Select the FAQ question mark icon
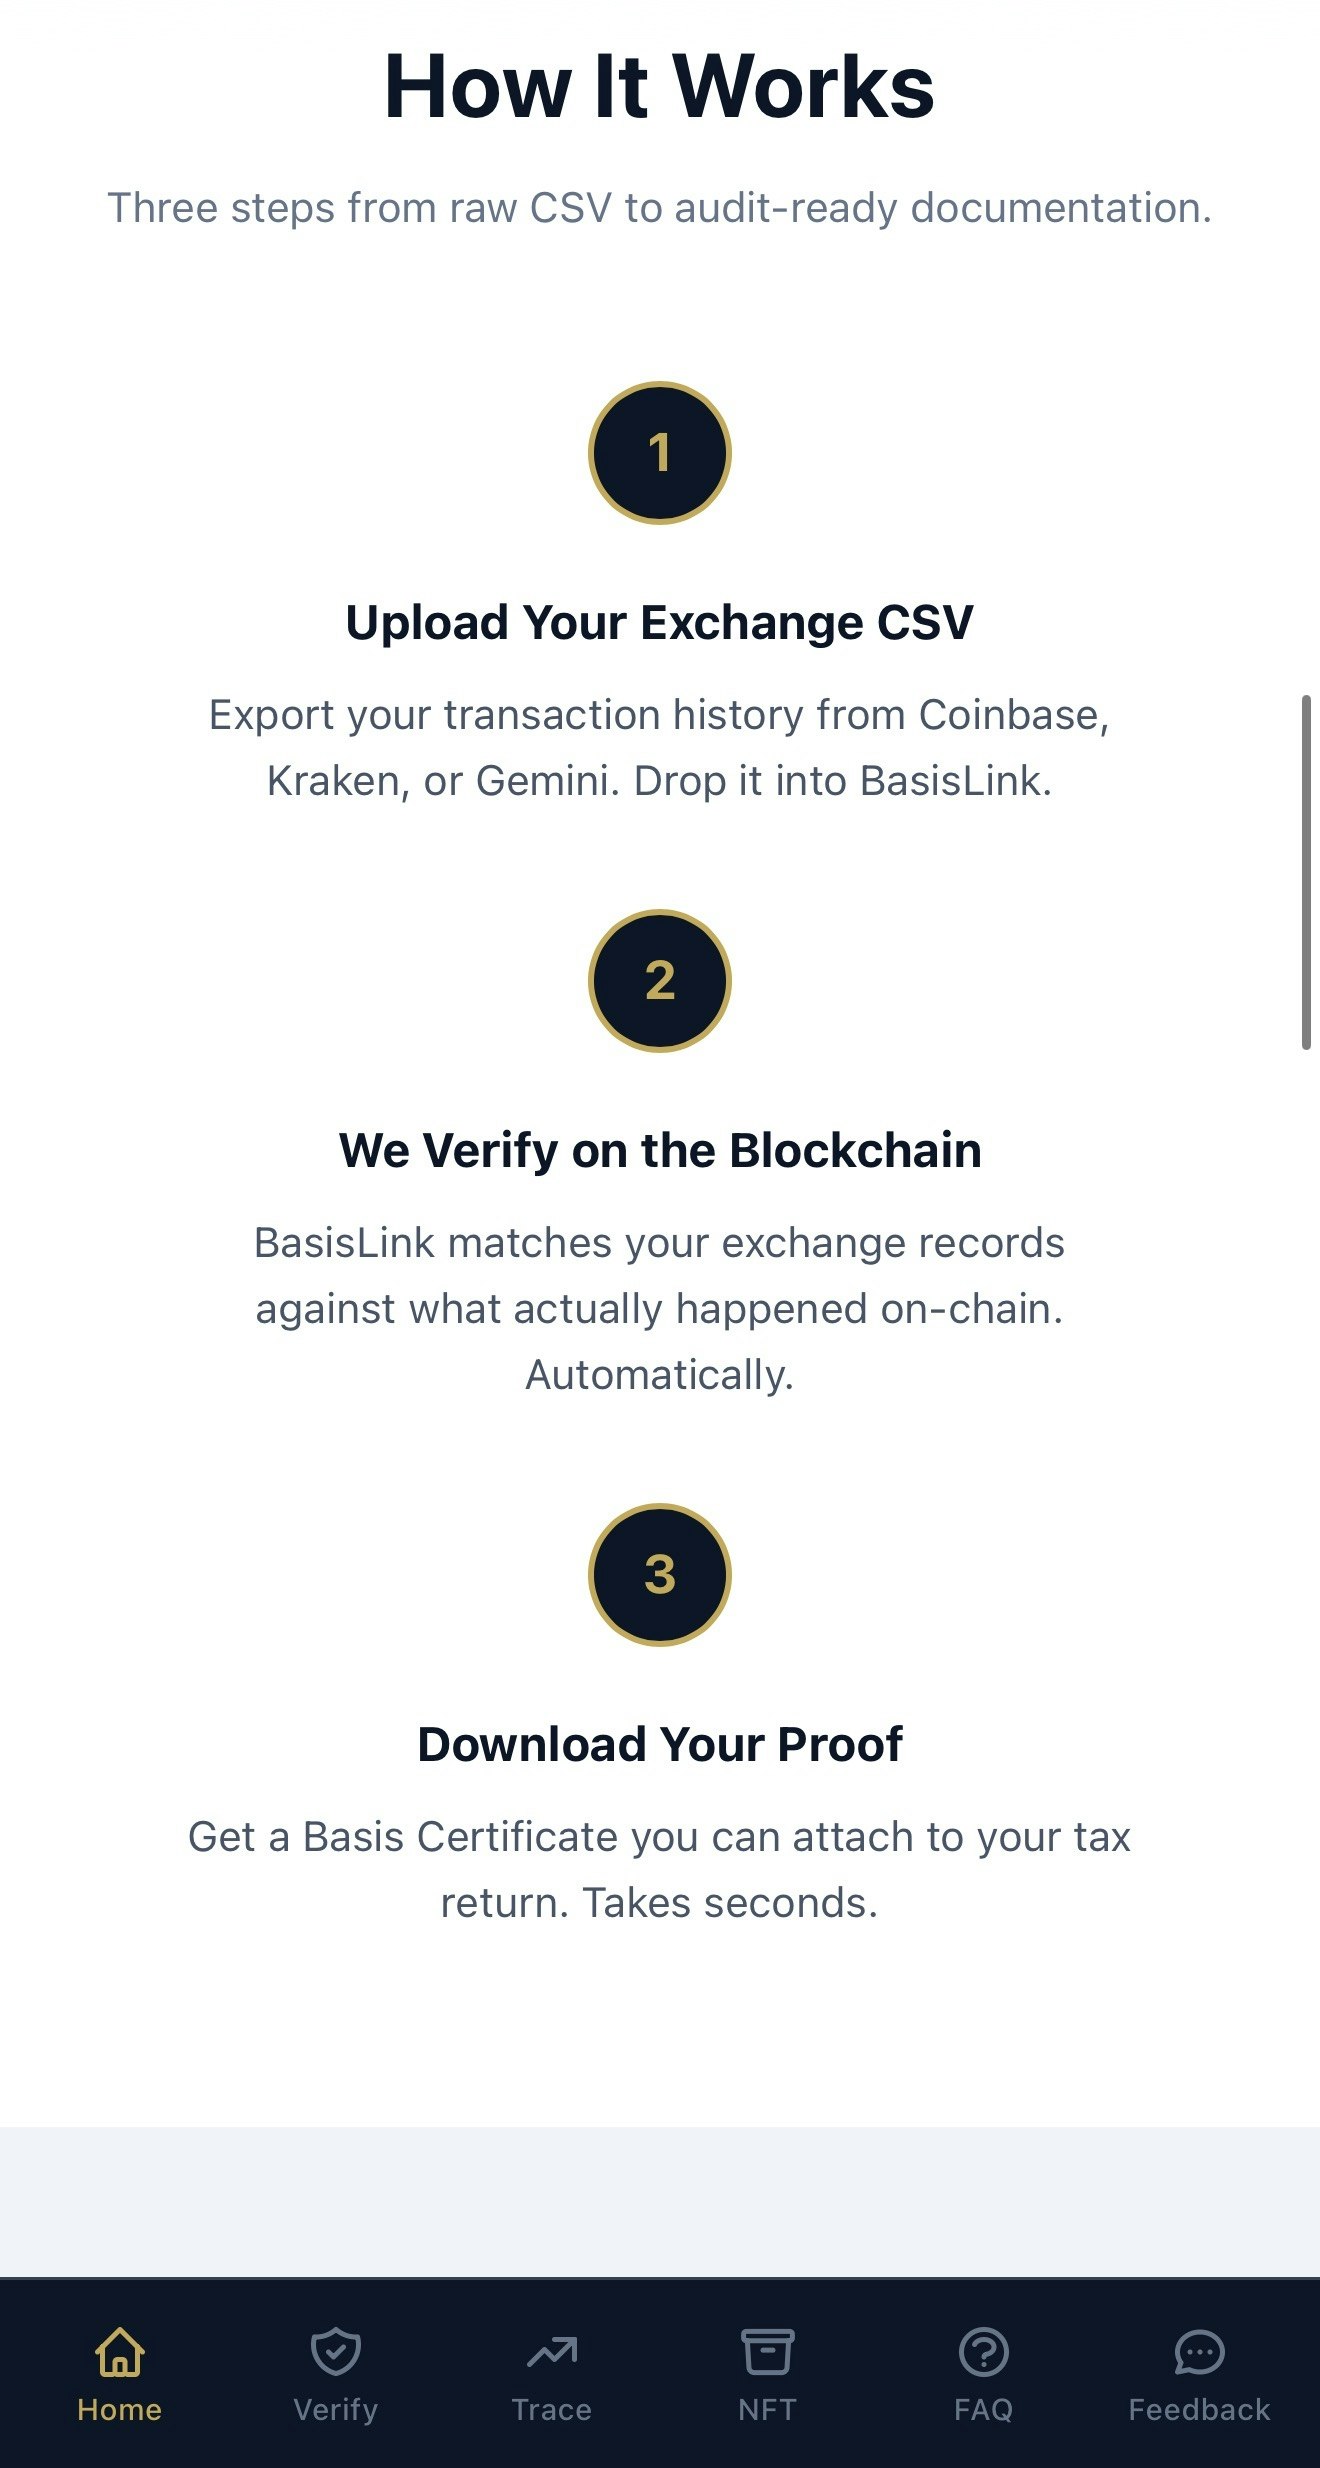This screenshot has width=1320, height=2468. [x=983, y=2352]
